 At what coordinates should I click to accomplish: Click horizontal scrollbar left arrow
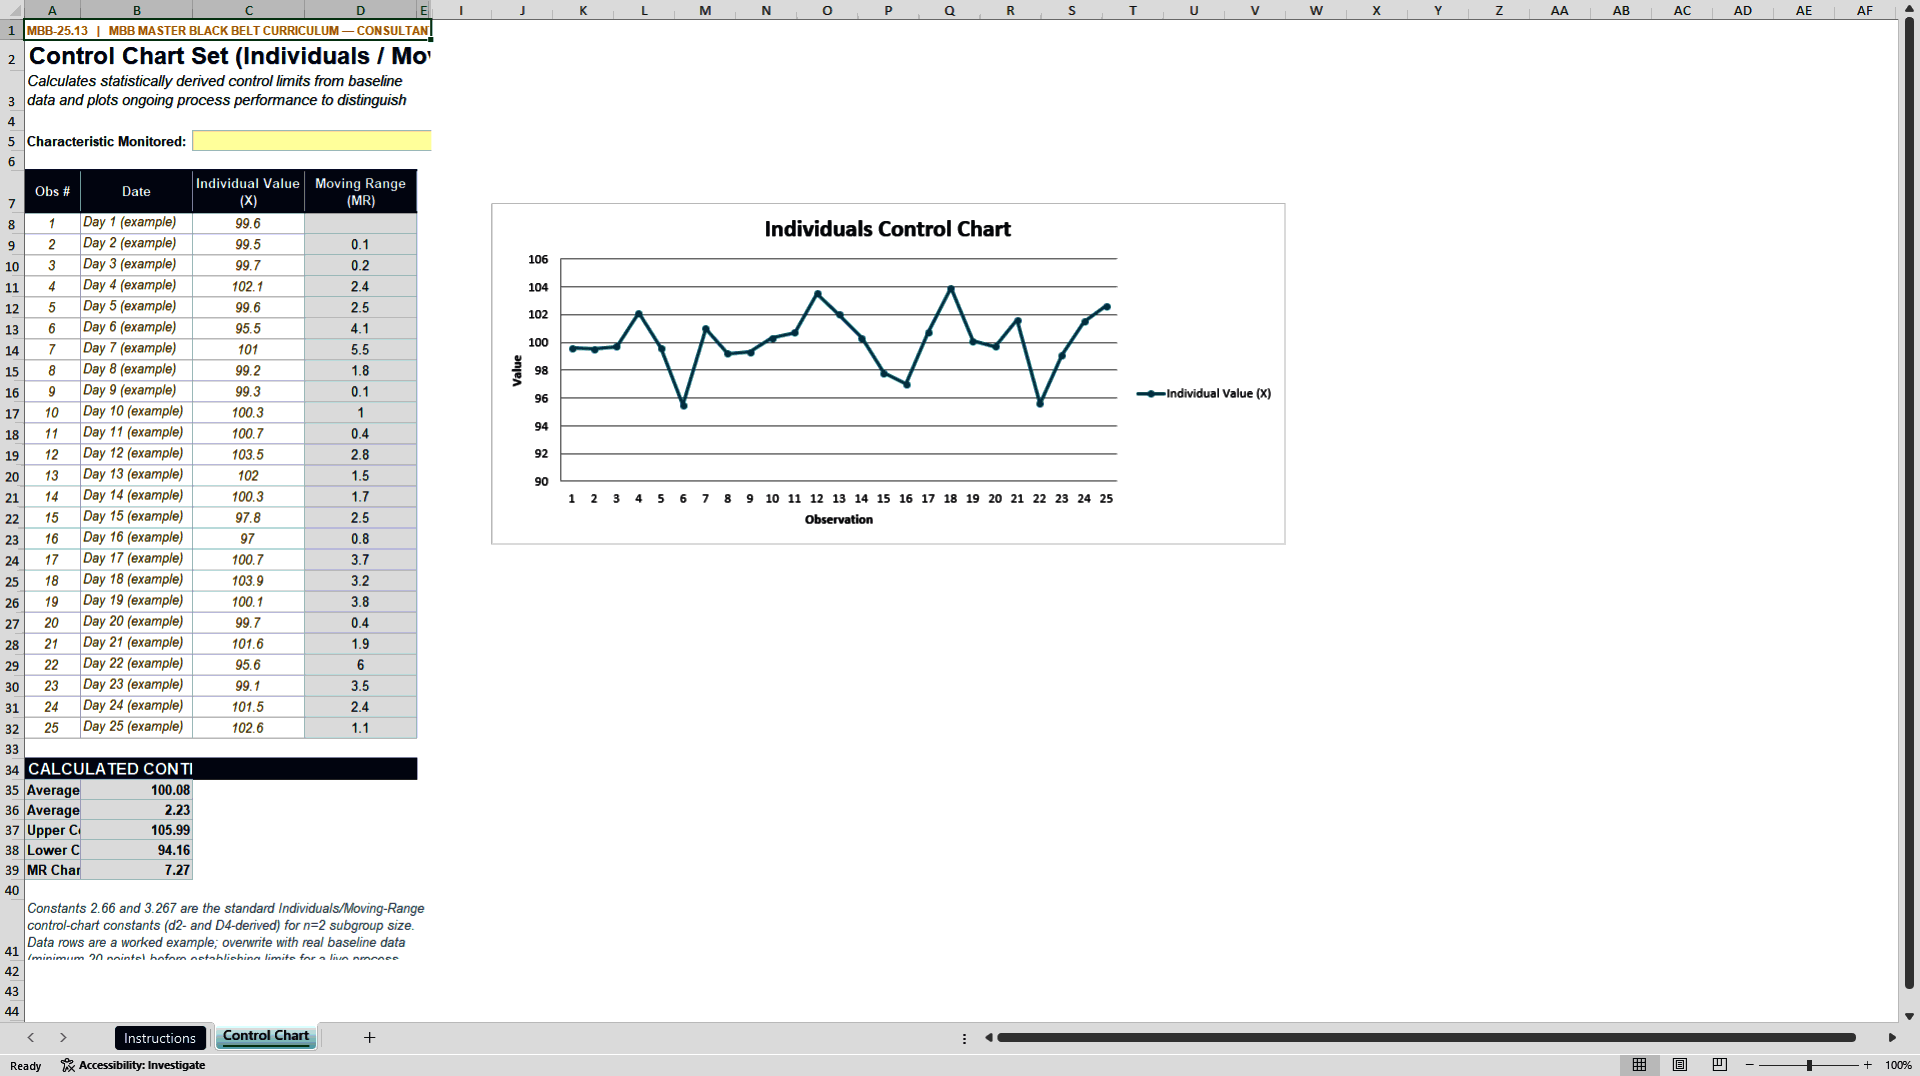click(988, 1038)
